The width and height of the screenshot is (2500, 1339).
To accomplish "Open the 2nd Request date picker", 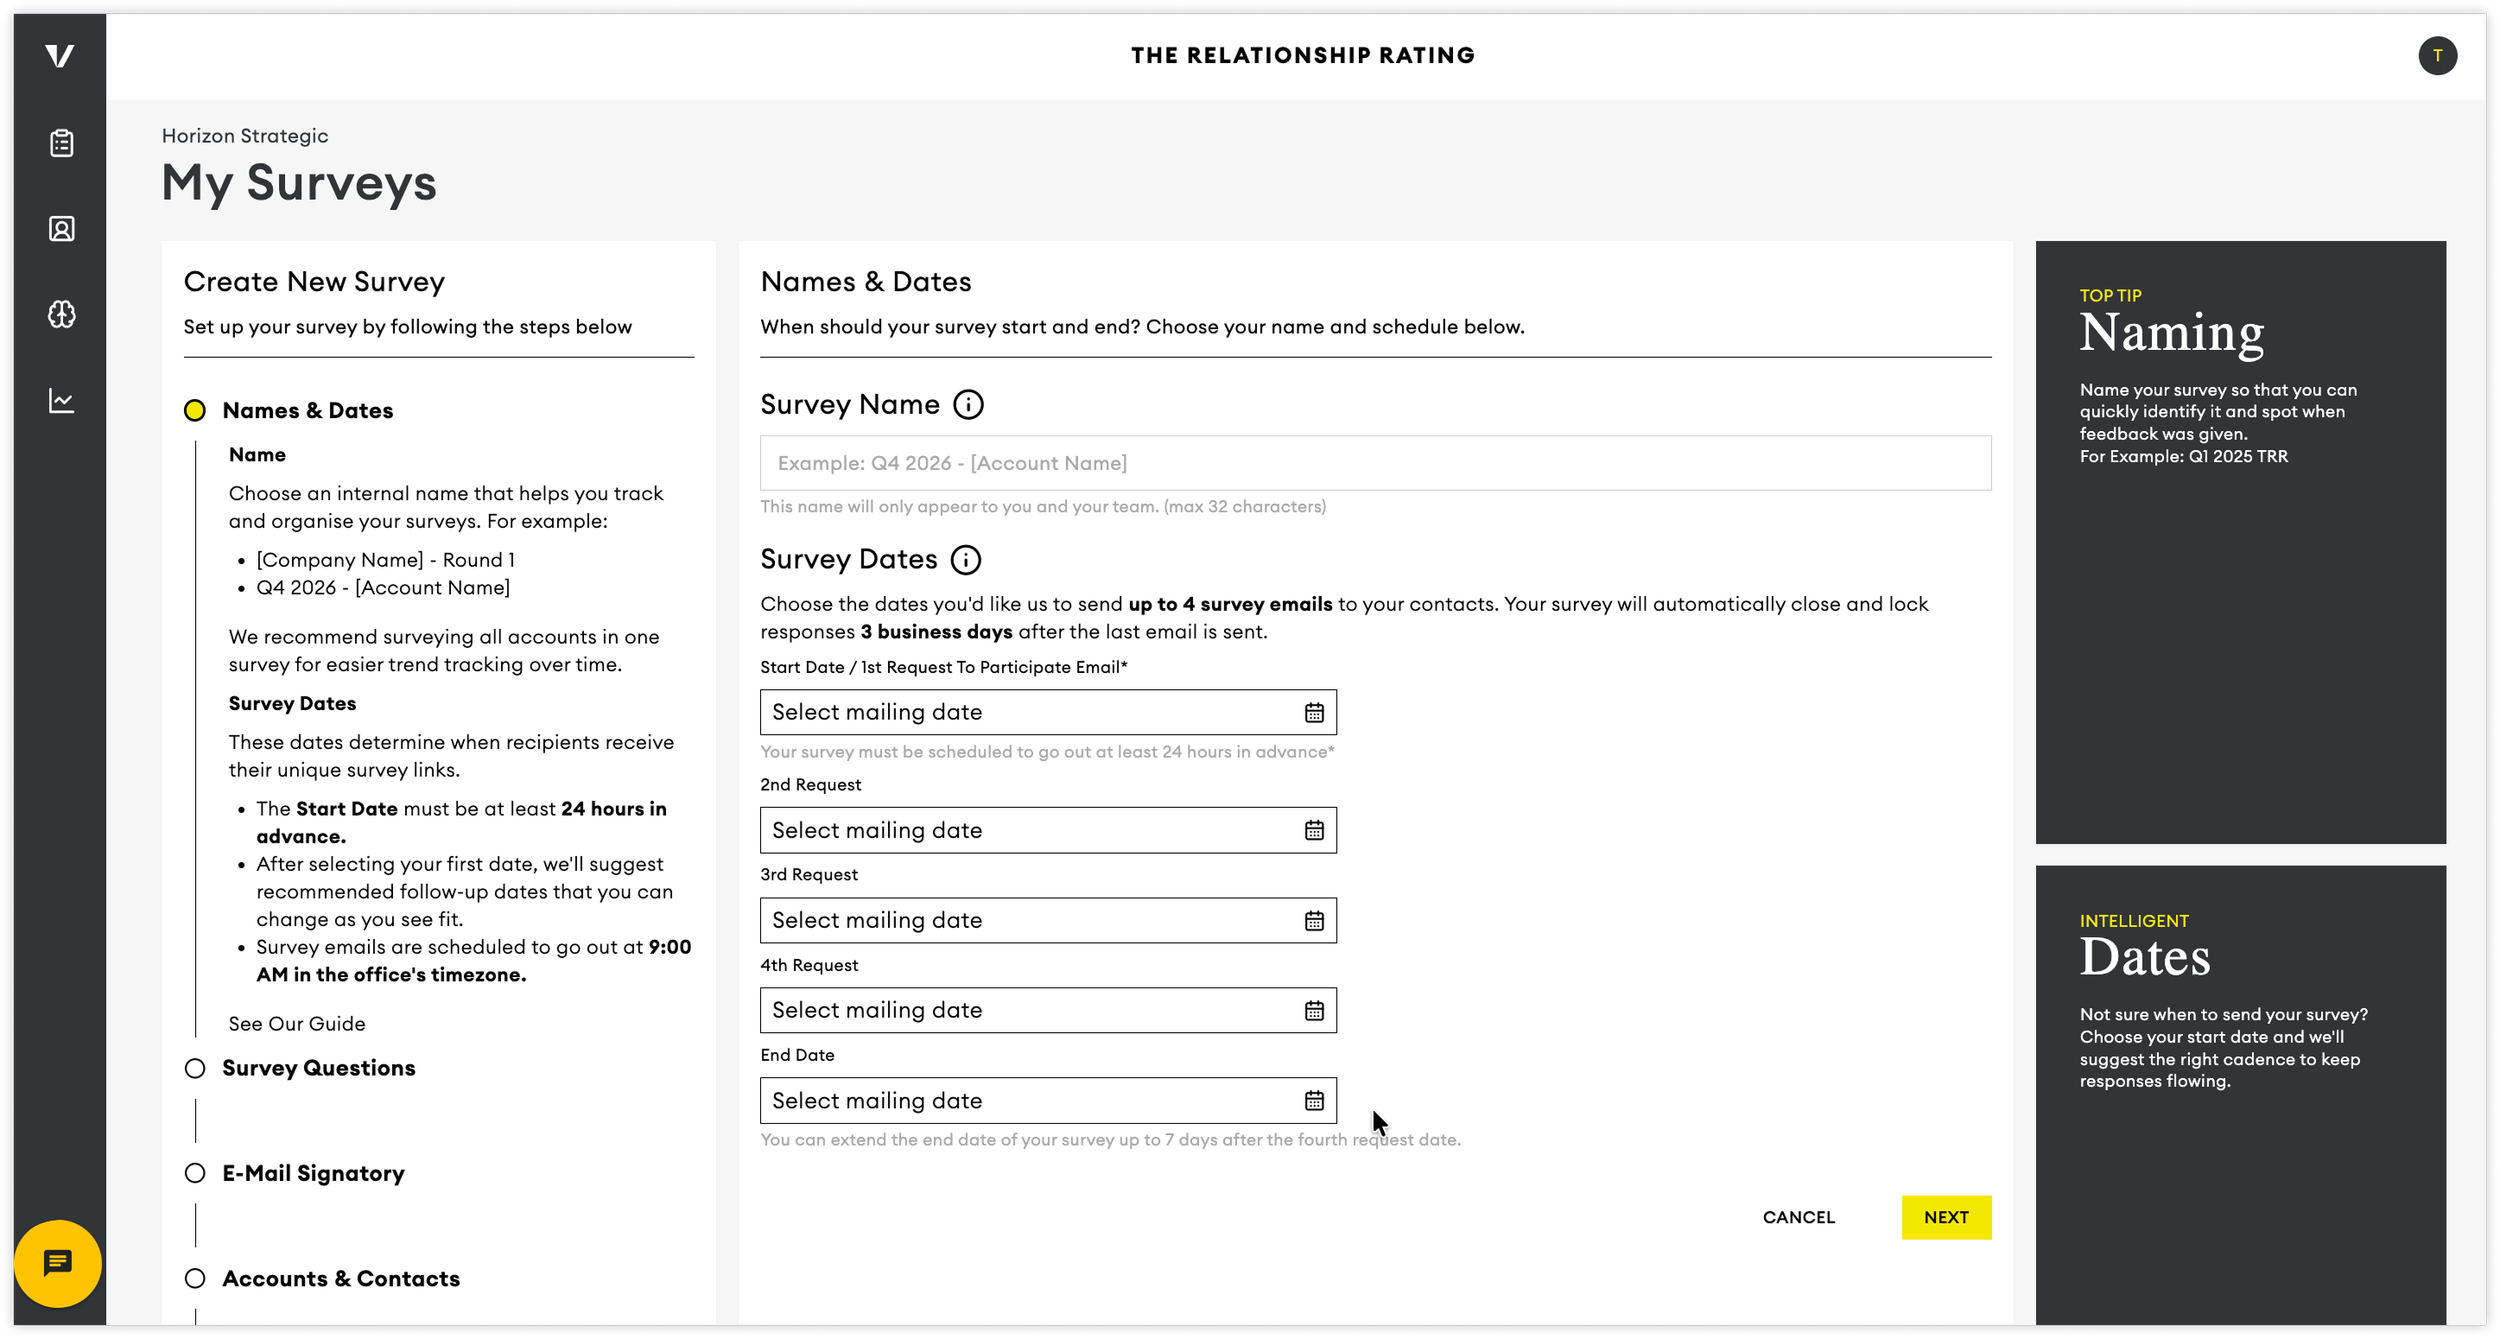I will click(x=1314, y=830).
